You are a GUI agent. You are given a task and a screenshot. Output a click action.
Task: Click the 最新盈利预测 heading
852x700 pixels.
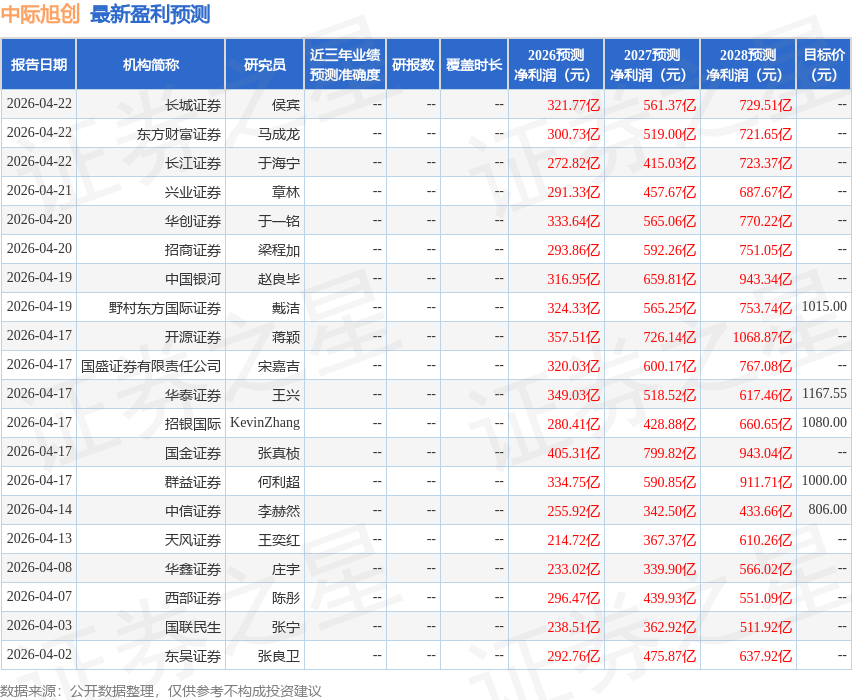pyautogui.click(x=150, y=14)
